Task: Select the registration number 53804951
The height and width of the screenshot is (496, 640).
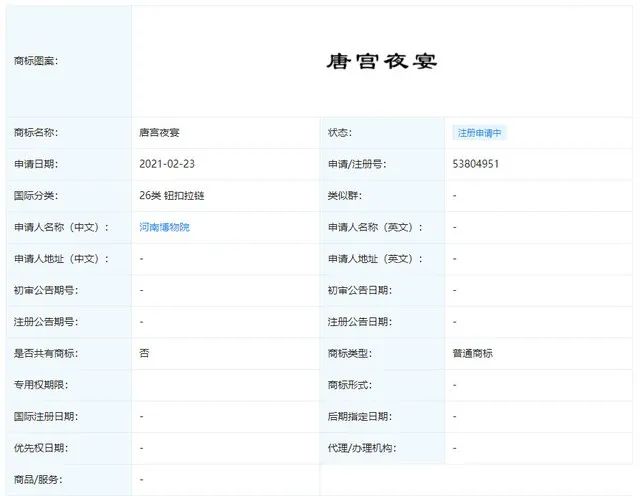Action: [x=476, y=164]
